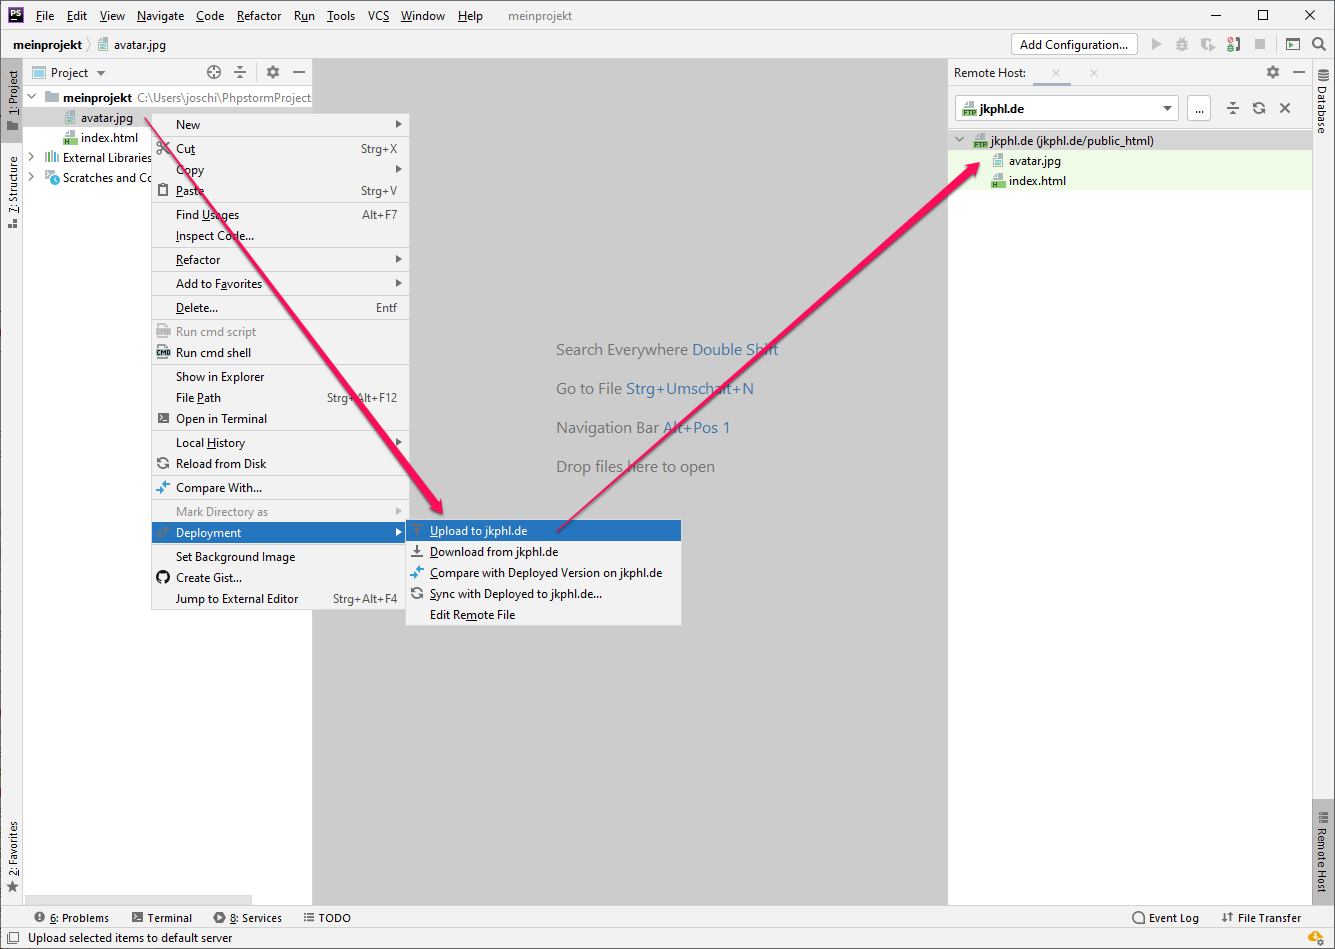Collapse all in Remote Host panel

1233,108
